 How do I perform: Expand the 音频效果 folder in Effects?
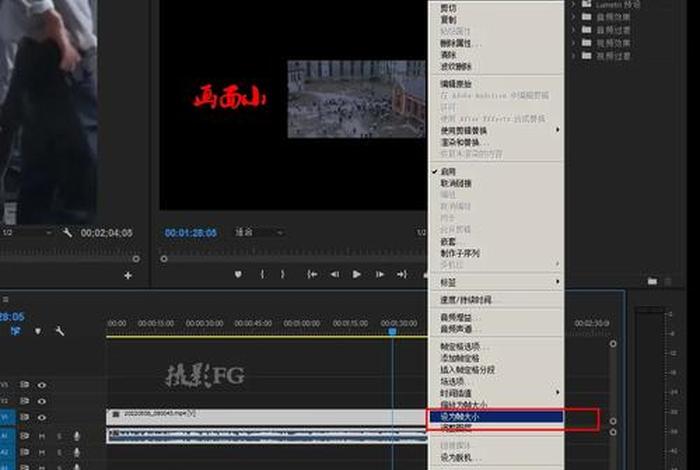(x=573, y=17)
